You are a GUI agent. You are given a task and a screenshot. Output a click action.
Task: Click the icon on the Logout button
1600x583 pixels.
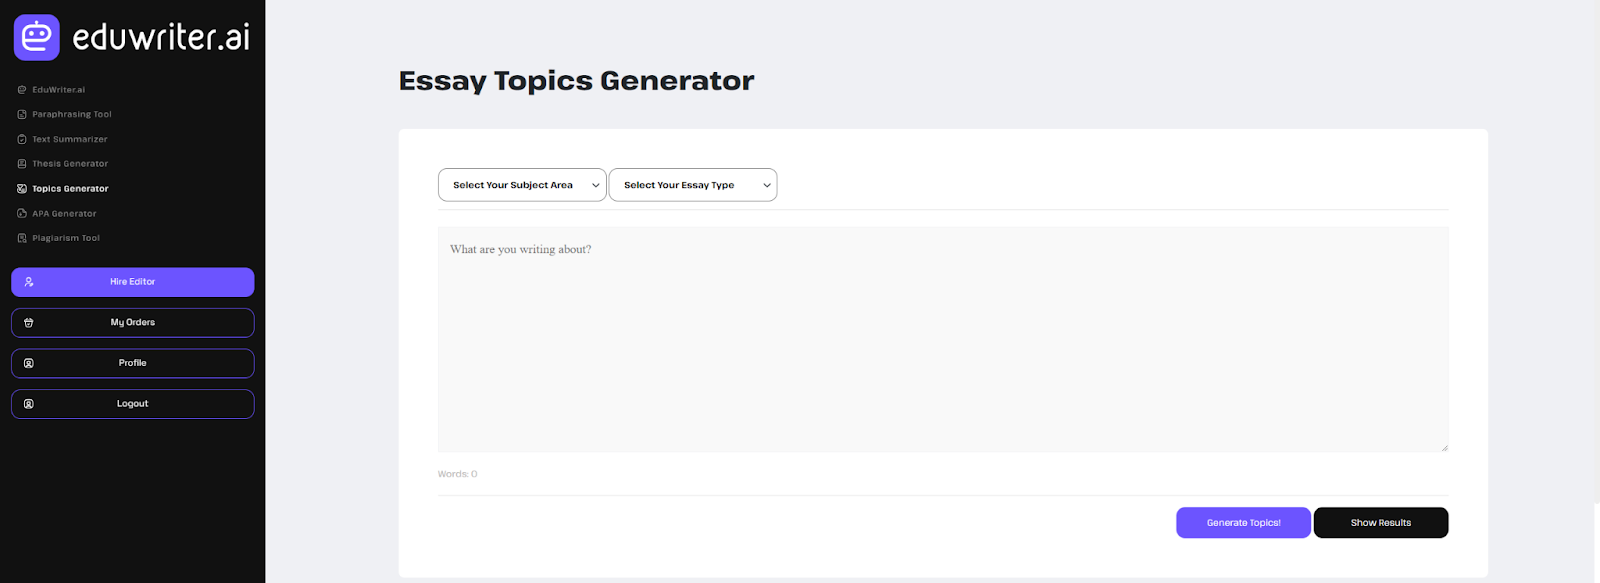[x=29, y=404]
